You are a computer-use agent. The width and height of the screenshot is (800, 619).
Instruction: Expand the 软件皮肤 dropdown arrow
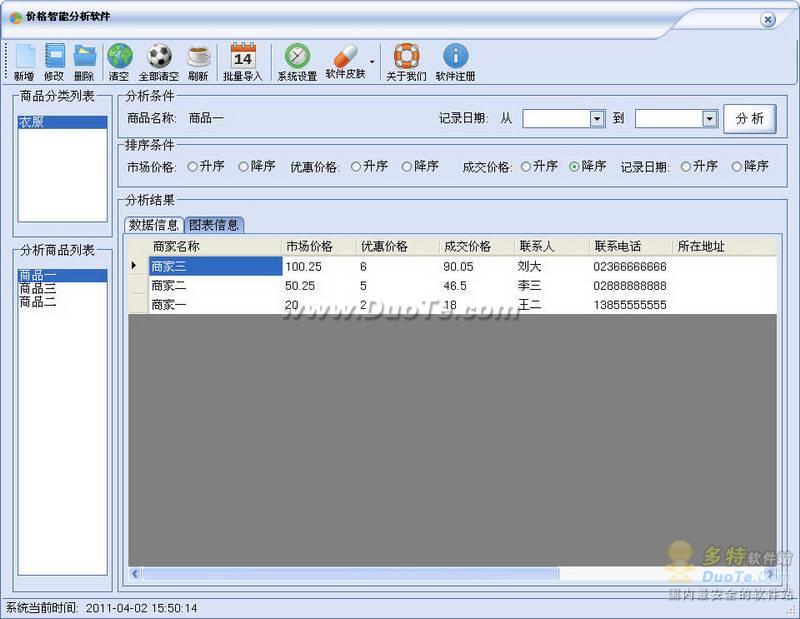372,62
